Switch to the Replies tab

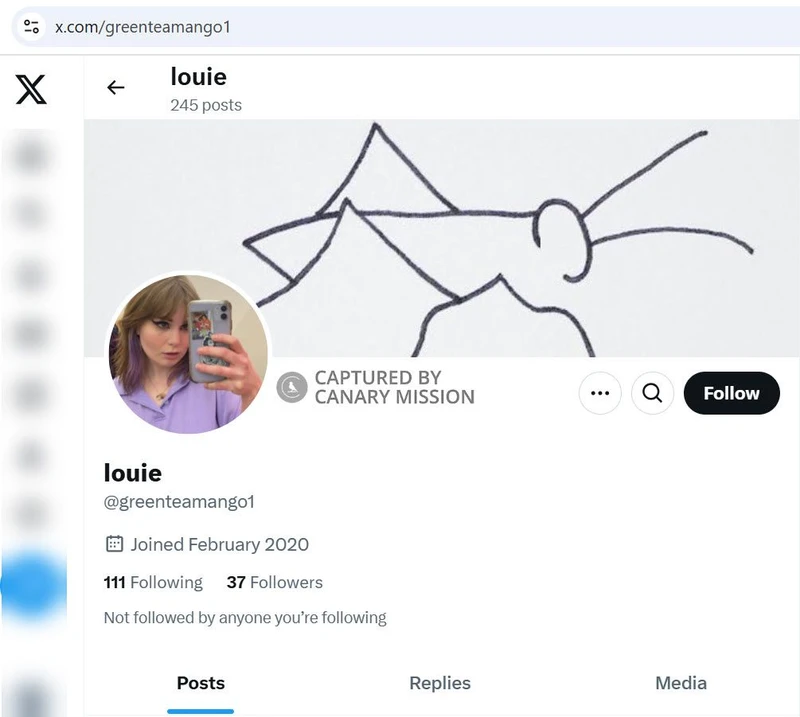point(440,683)
